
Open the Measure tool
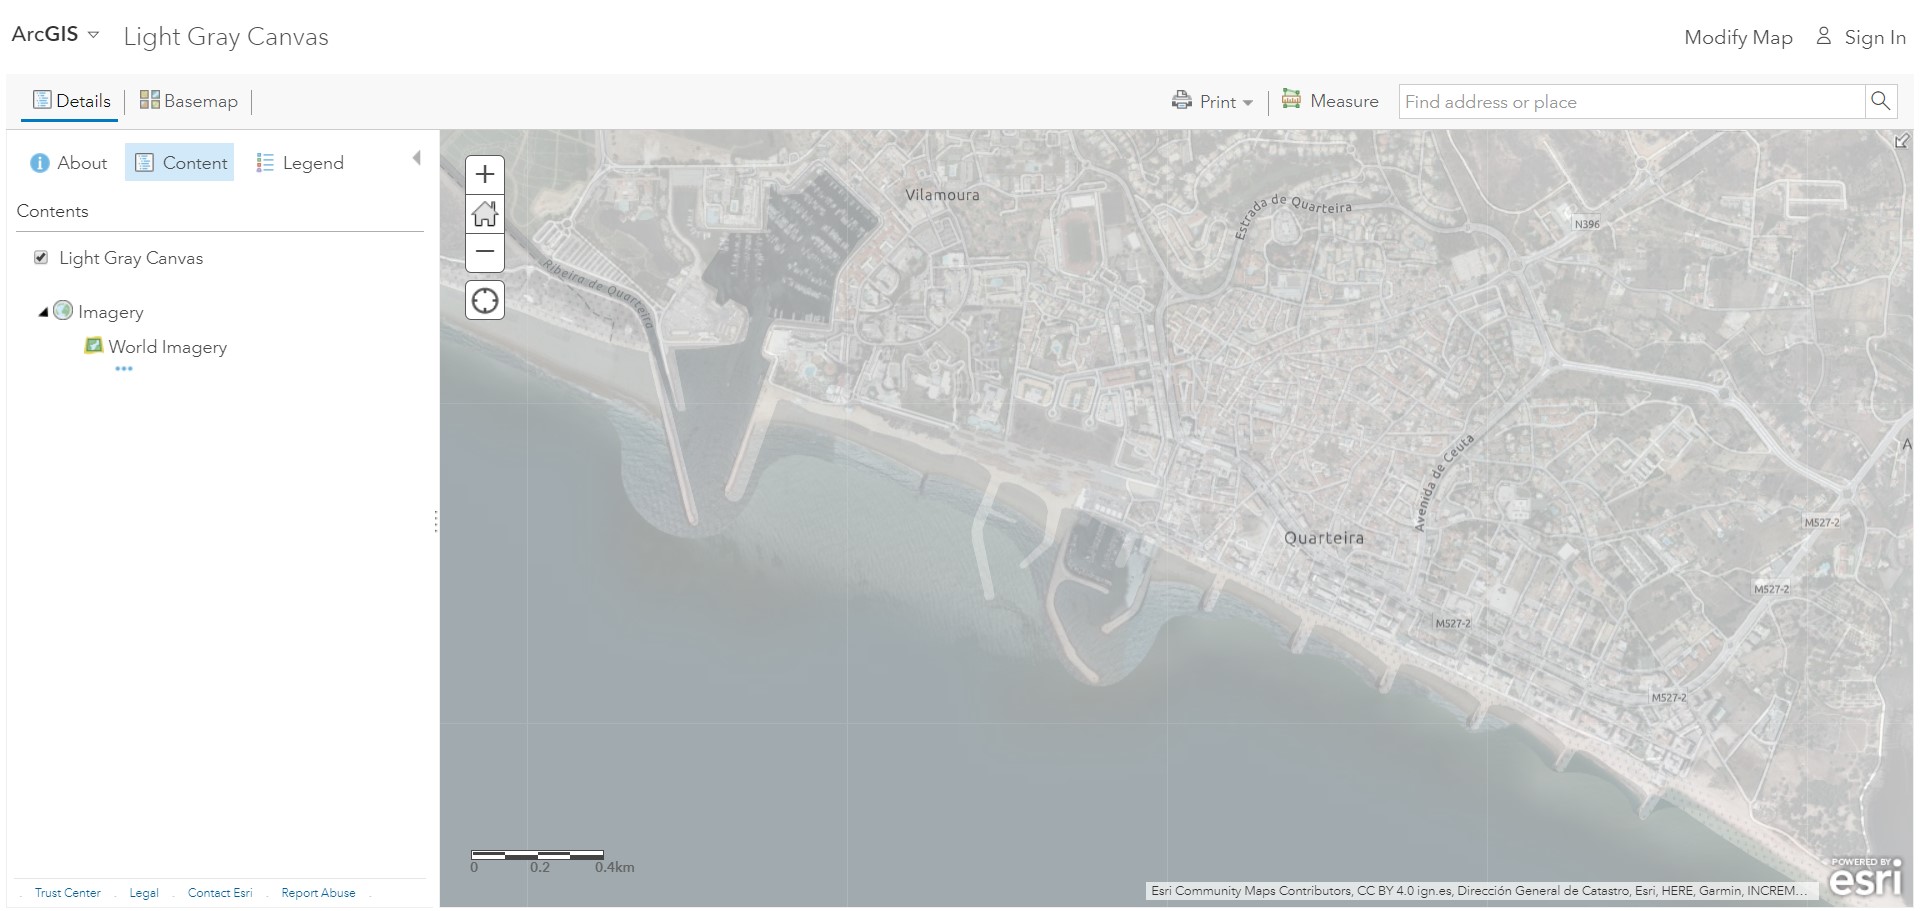tap(1330, 101)
